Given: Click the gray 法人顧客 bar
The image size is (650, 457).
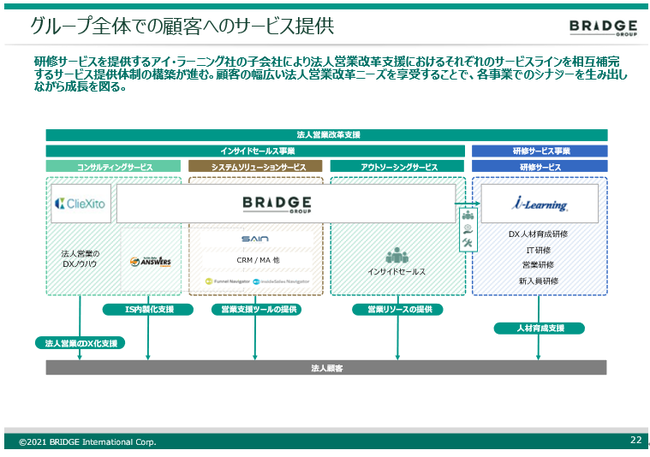Looking at the screenshot, I should 326,368.
